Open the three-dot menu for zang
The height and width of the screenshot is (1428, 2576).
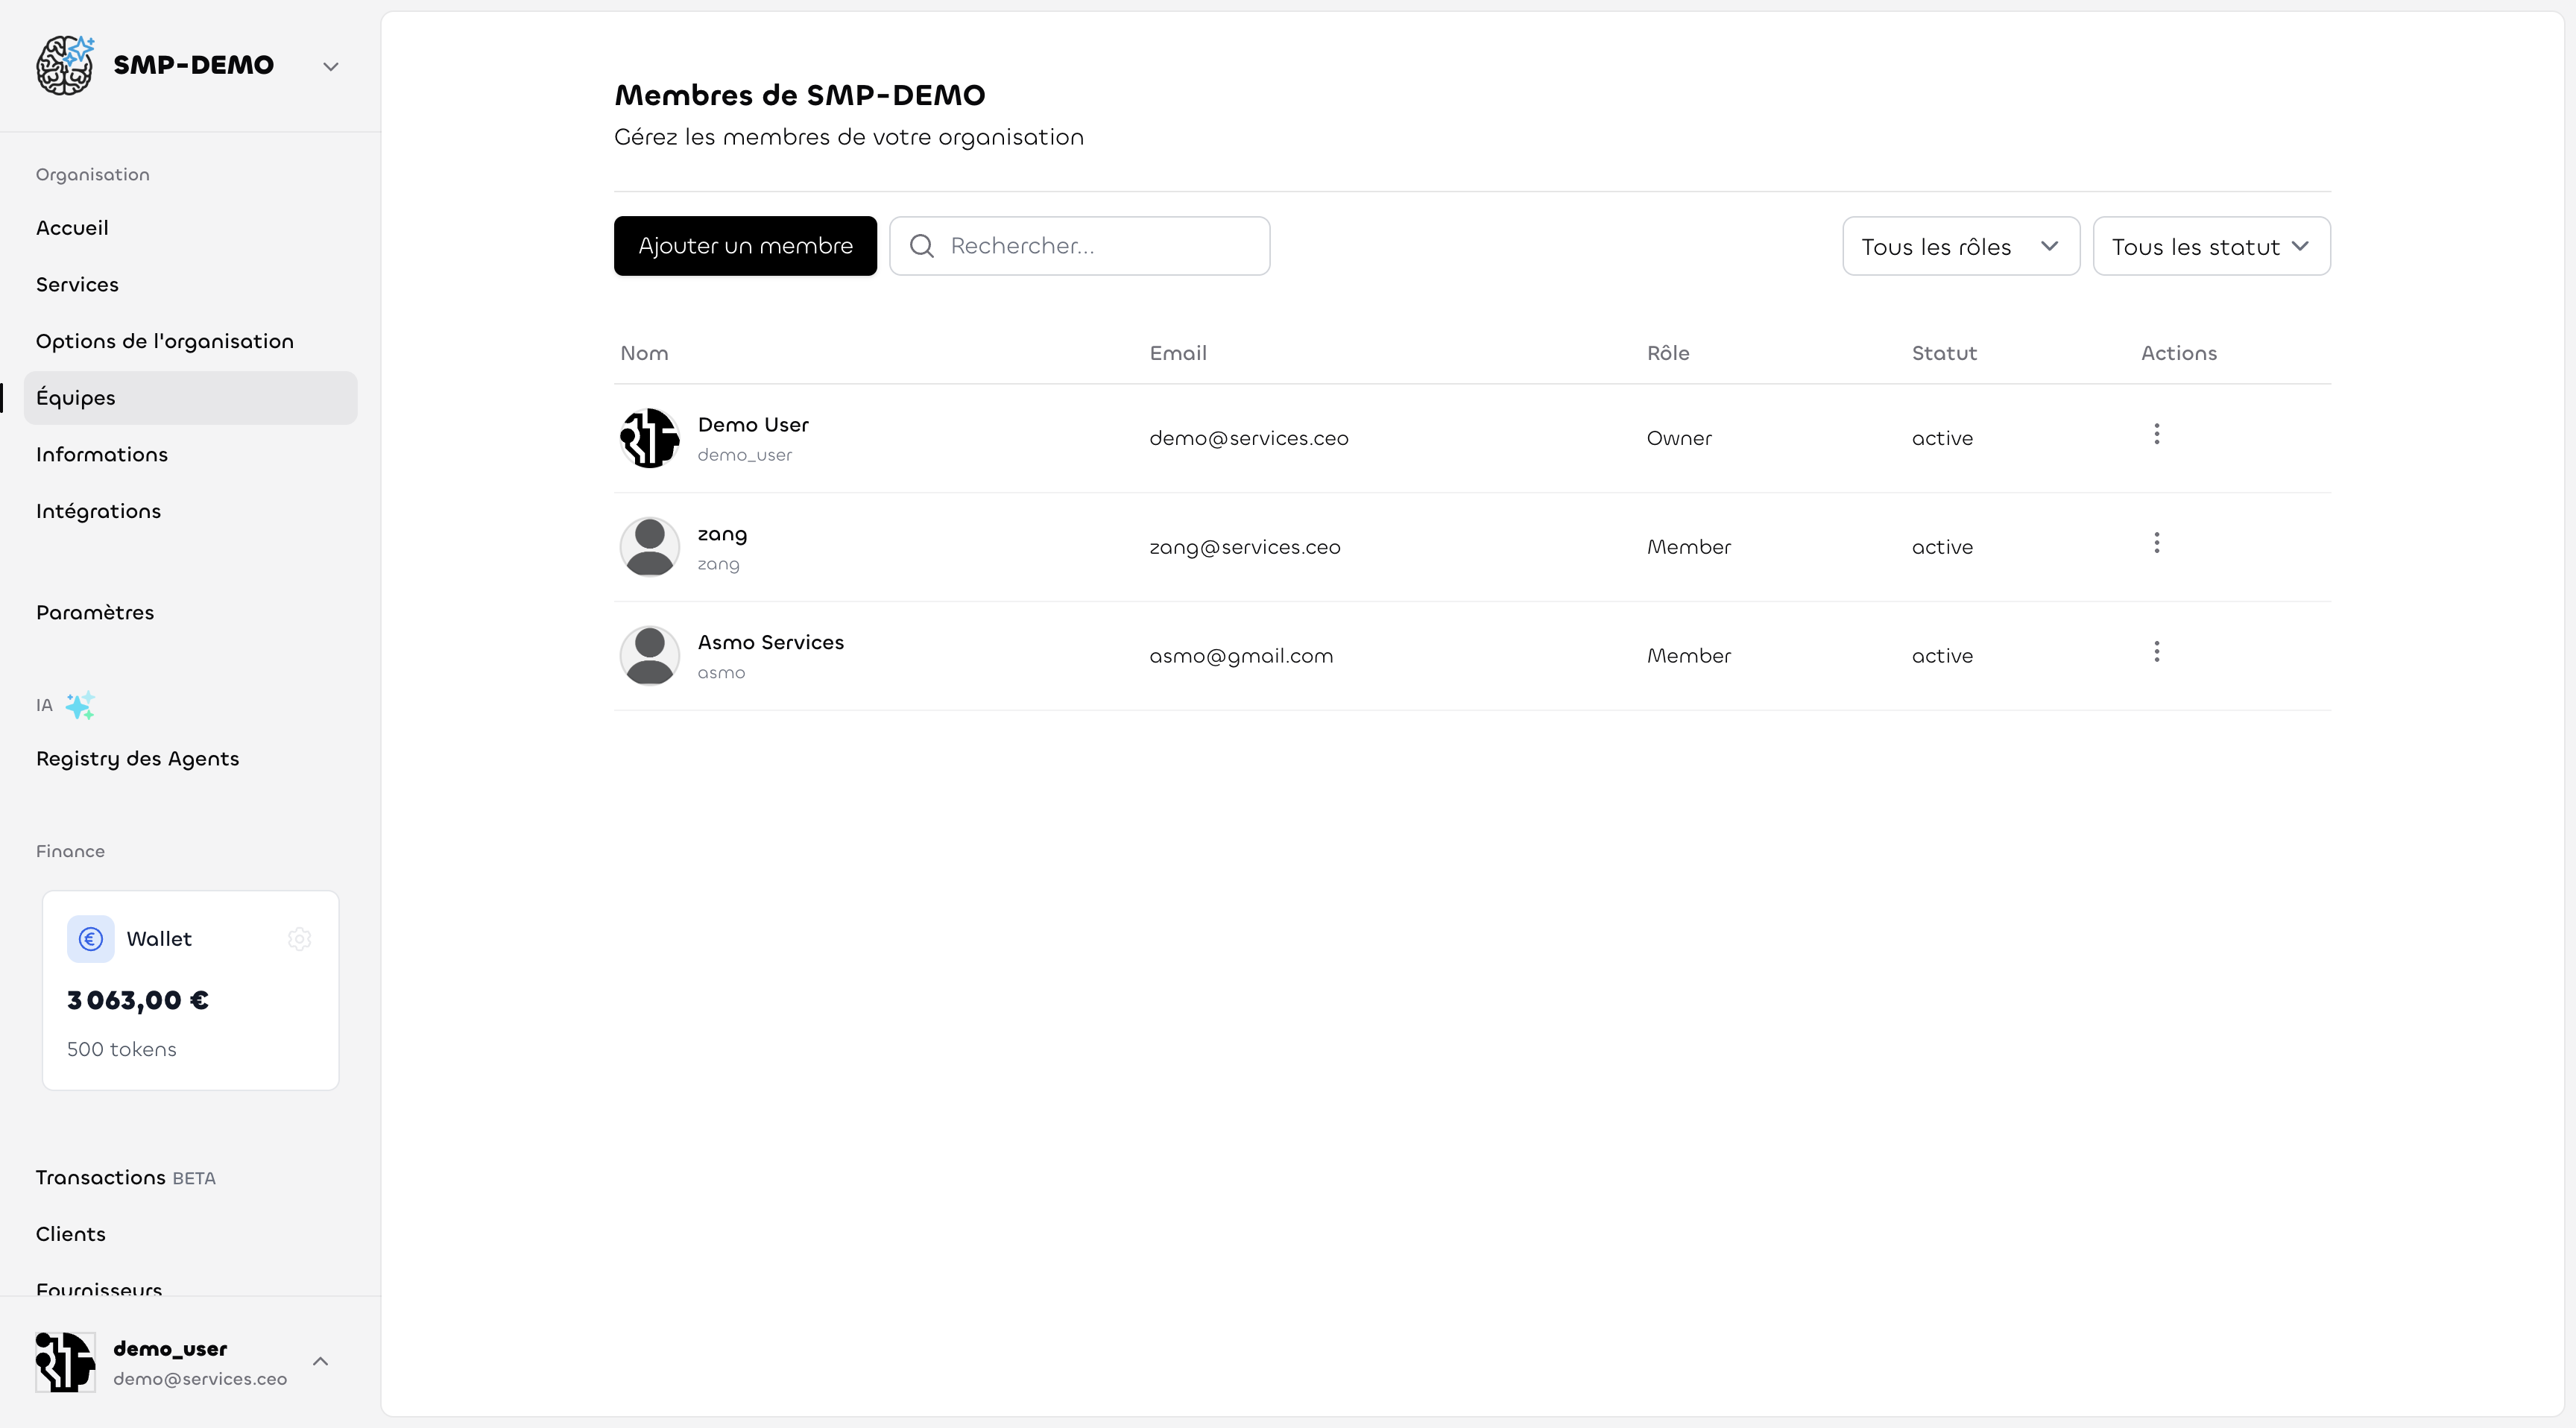click(2156, 543)
